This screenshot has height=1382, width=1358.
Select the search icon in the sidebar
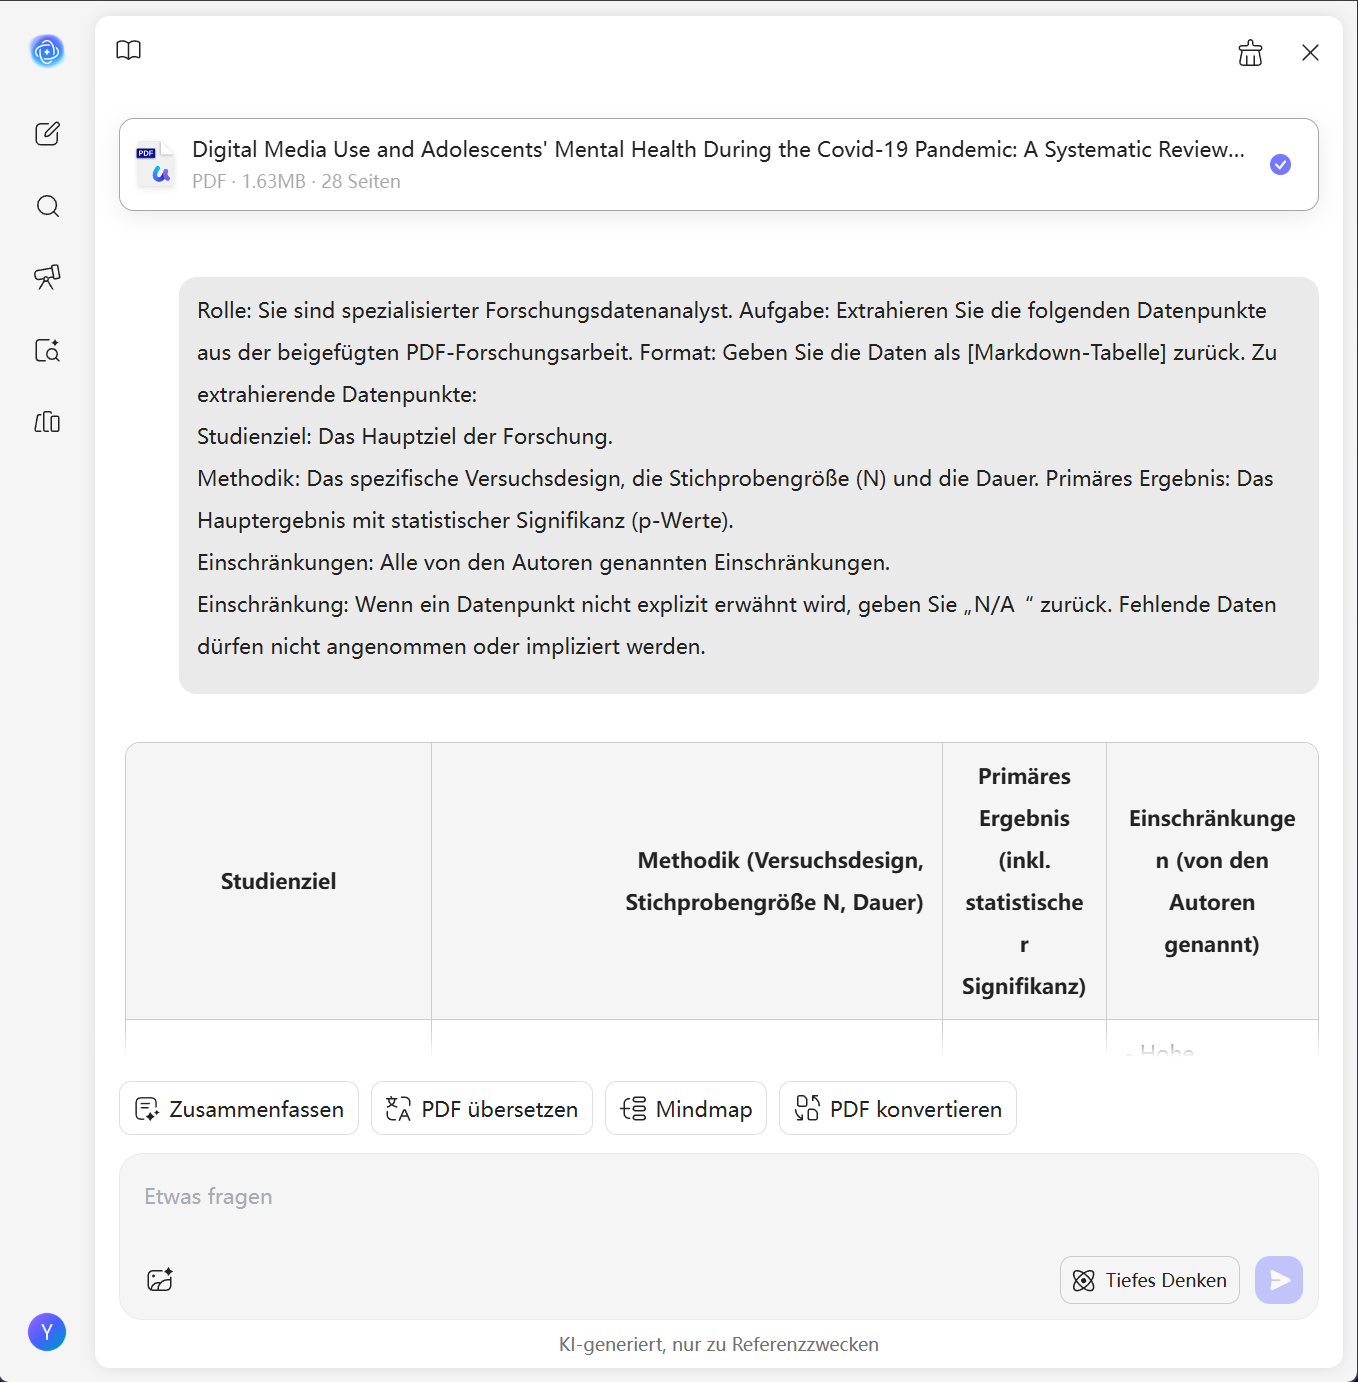tap(47, 206)
